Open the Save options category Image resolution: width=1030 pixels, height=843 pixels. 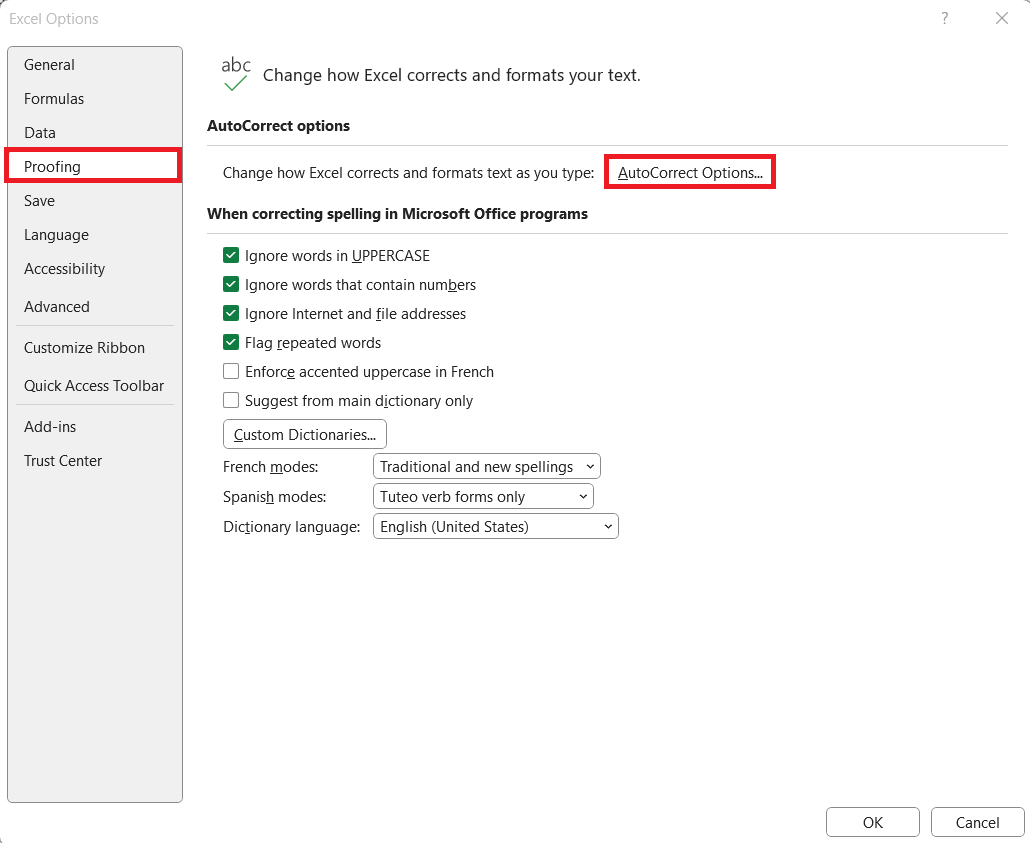click(x=95, y=200)
